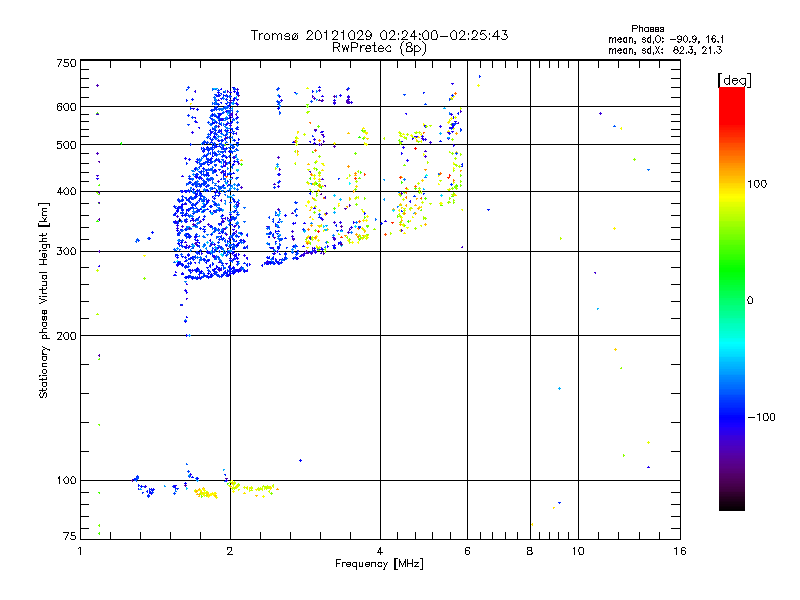Click the "[deg]" colorbar unit label
Screen dimensions: 800x600
pyautogui.click(x=734, y=80)
